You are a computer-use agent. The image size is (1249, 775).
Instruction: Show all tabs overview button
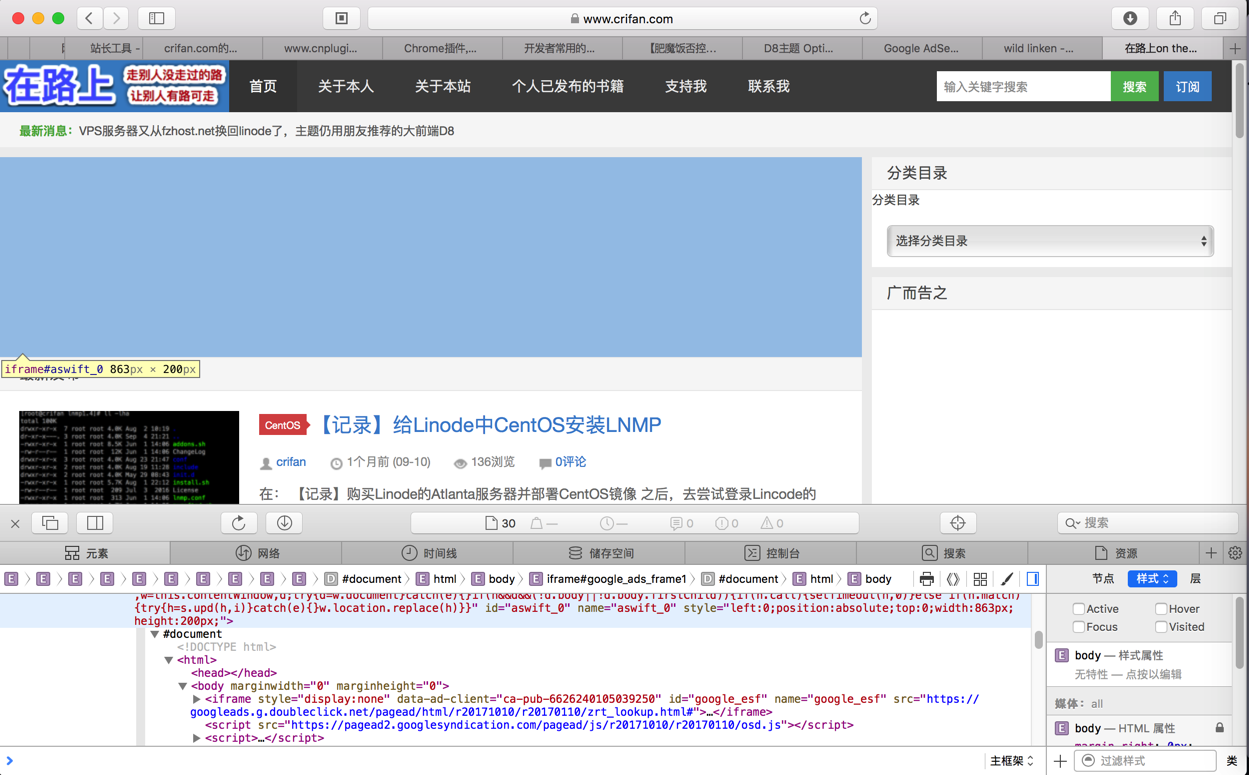point(1220,18)
